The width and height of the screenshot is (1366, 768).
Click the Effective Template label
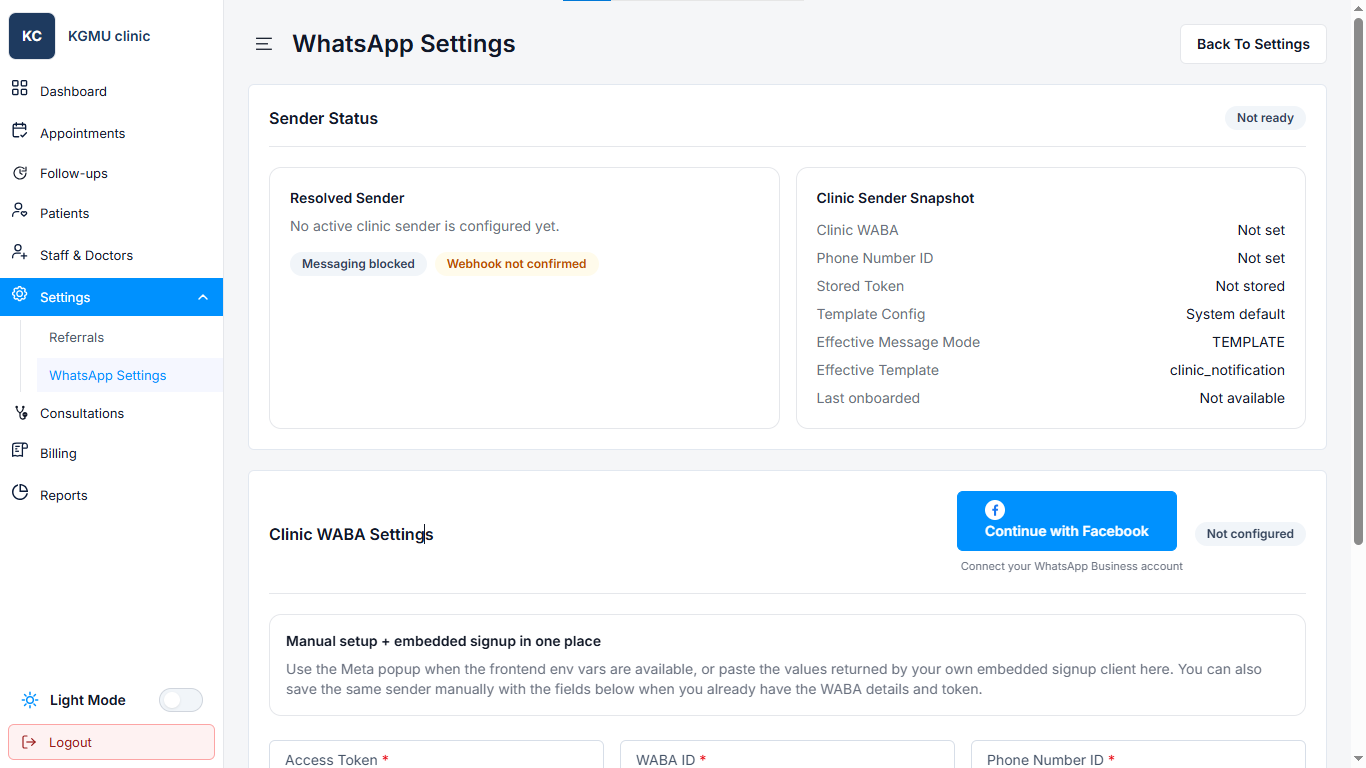[x=878, y=370]
